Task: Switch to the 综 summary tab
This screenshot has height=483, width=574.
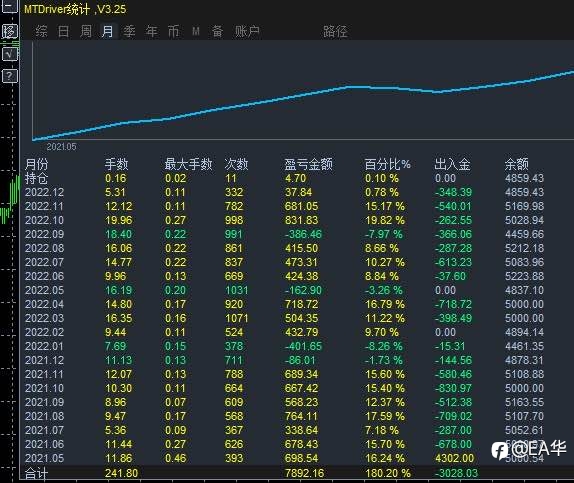Action: click(x=41, y=31)
